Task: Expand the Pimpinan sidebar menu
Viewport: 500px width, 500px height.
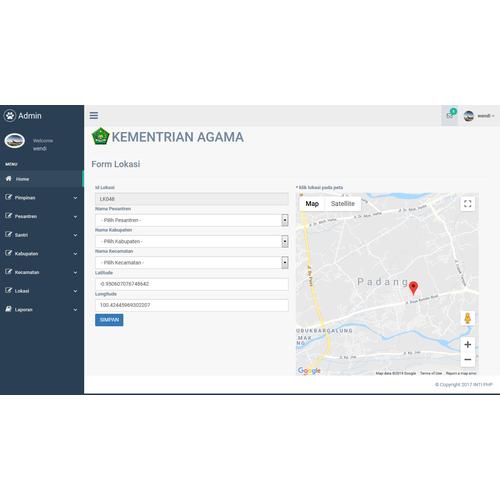Action: click(42, 198)
